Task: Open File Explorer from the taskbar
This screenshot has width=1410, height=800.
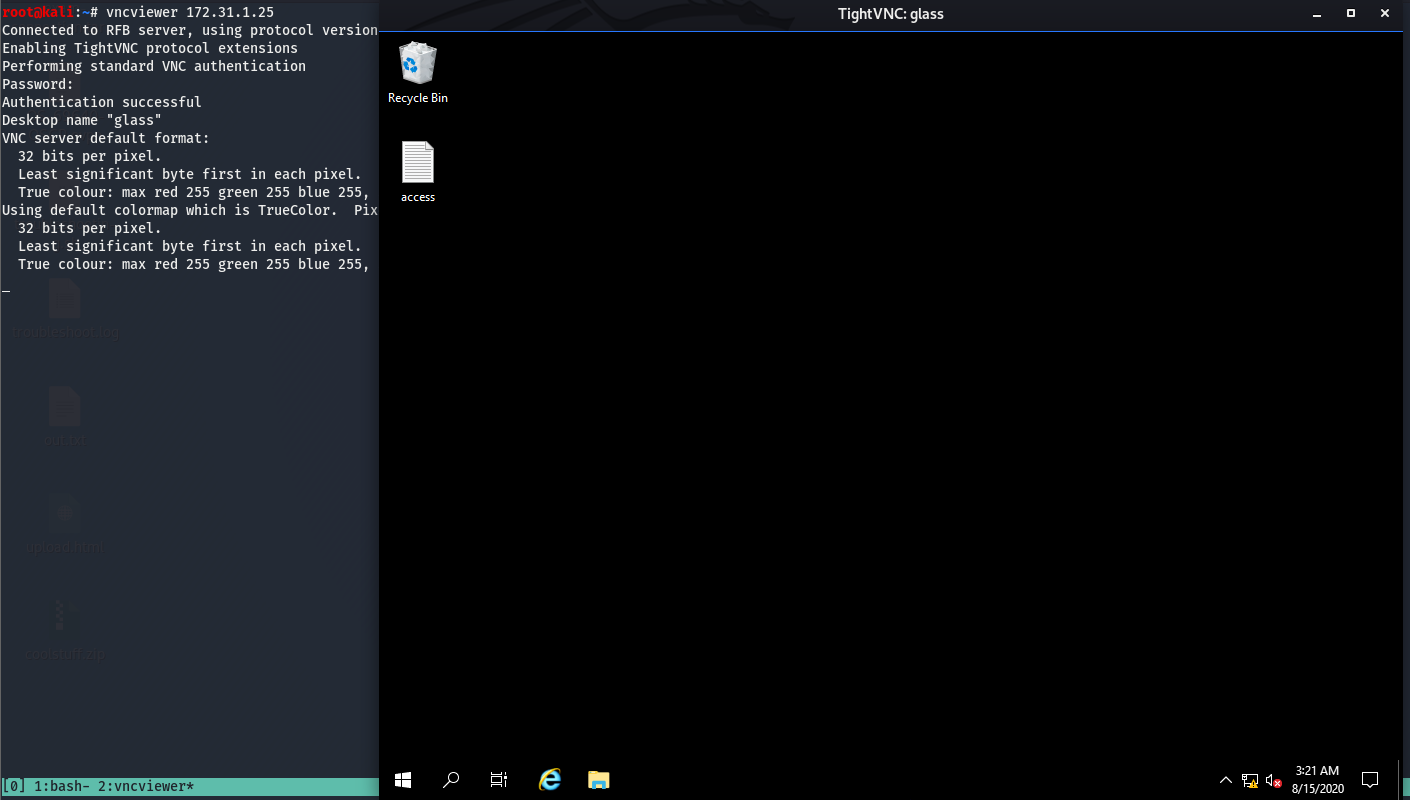Action: [x=598, y=780]
